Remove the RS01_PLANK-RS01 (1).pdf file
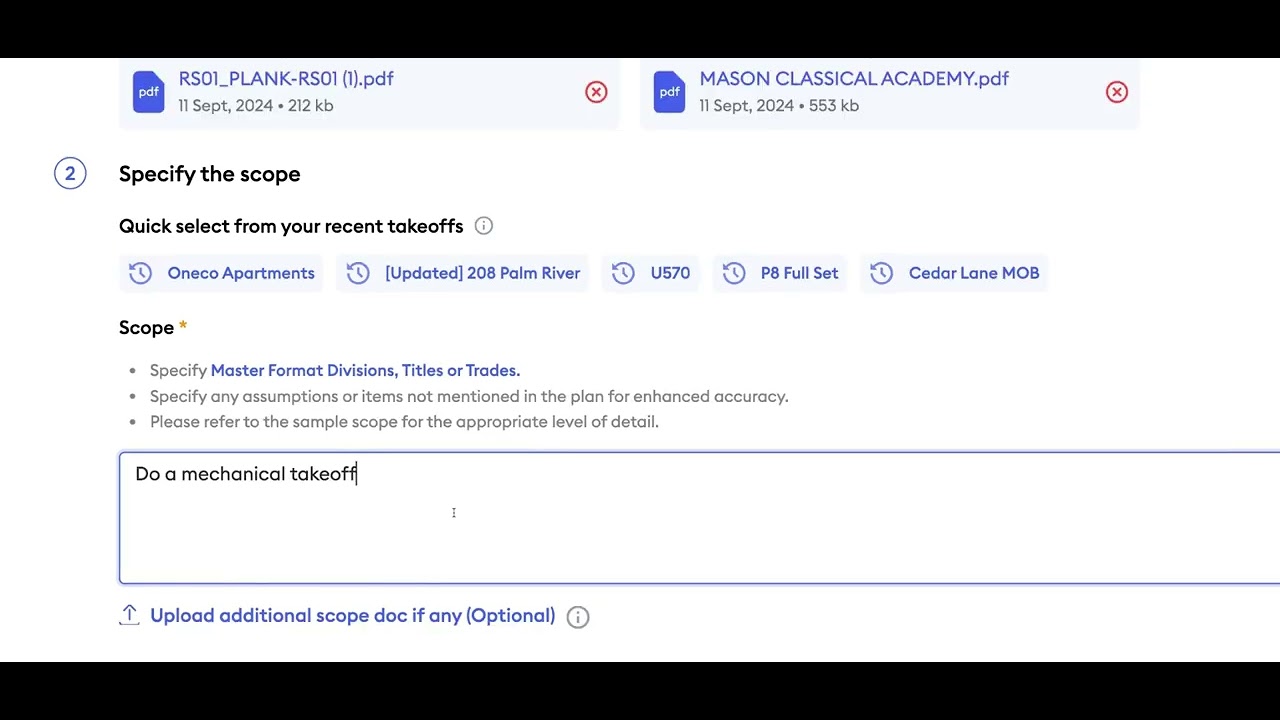This screenshot has height=720, width=1280. 596,92
